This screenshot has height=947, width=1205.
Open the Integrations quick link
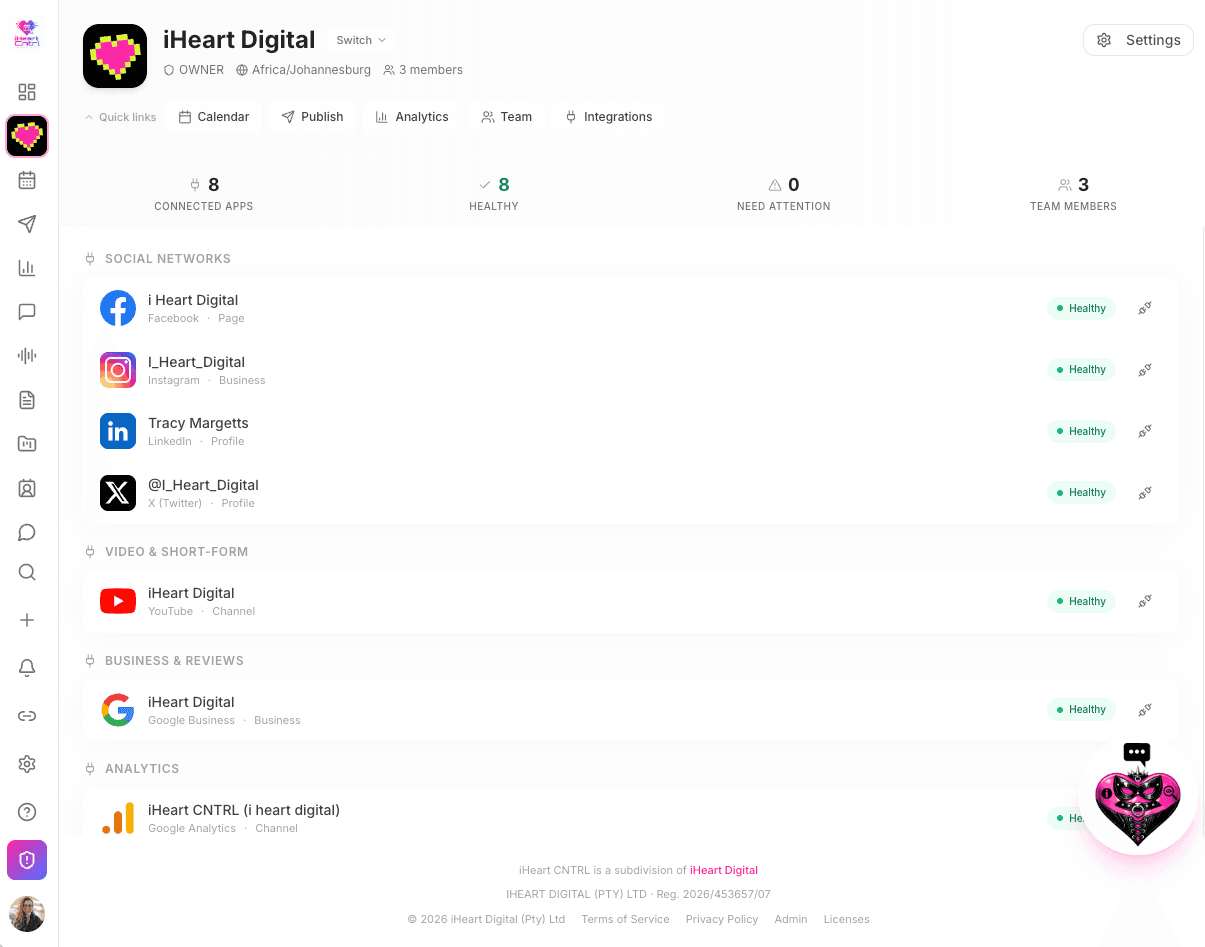(609, 117)
